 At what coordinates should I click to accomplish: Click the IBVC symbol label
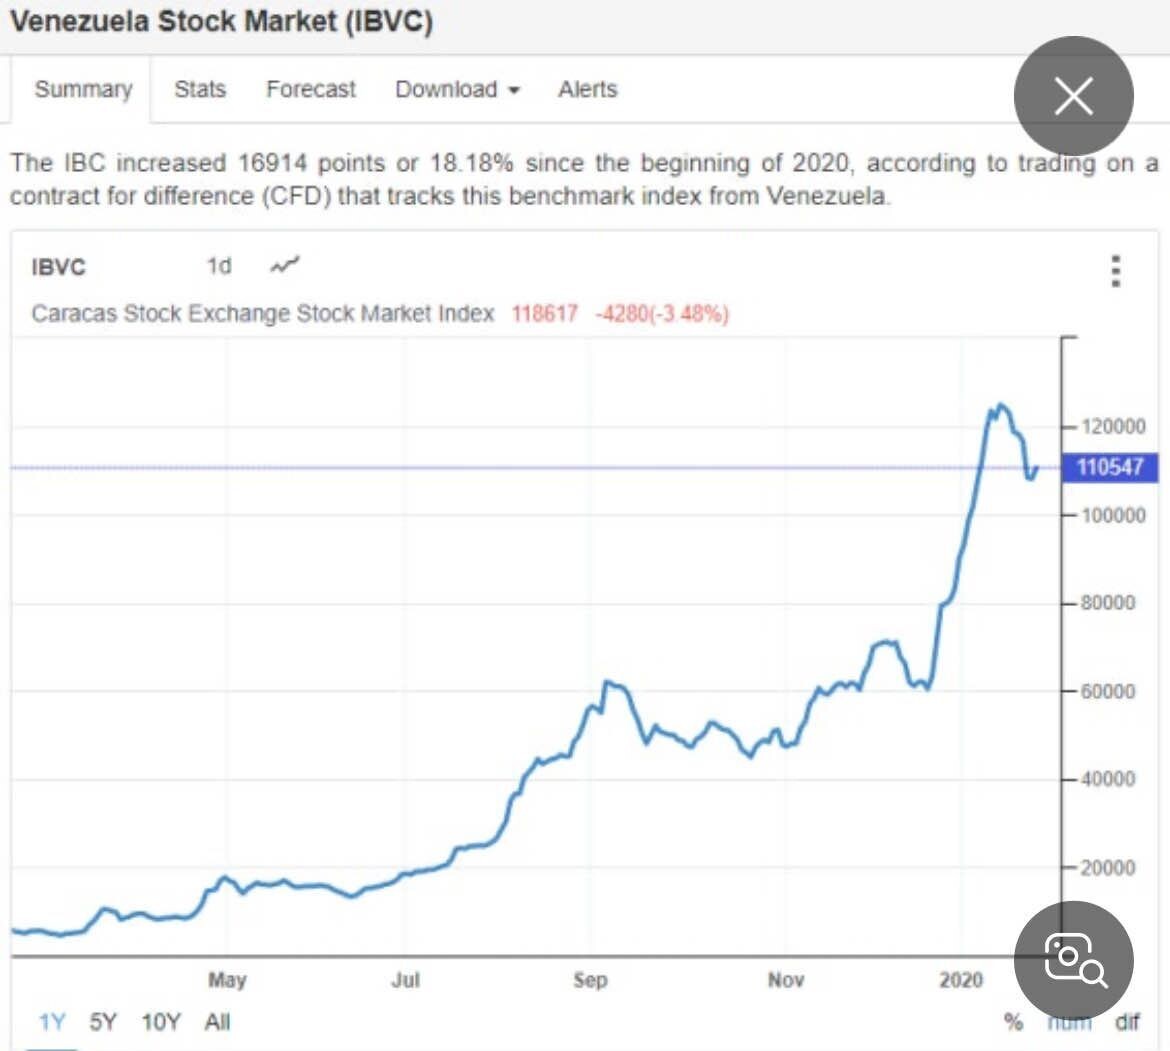(58, 267)
